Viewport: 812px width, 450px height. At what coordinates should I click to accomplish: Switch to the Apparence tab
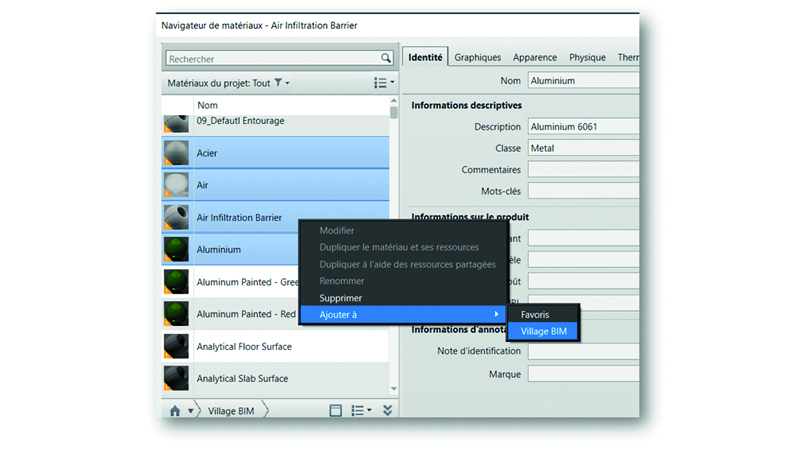[x=535, y=57]
